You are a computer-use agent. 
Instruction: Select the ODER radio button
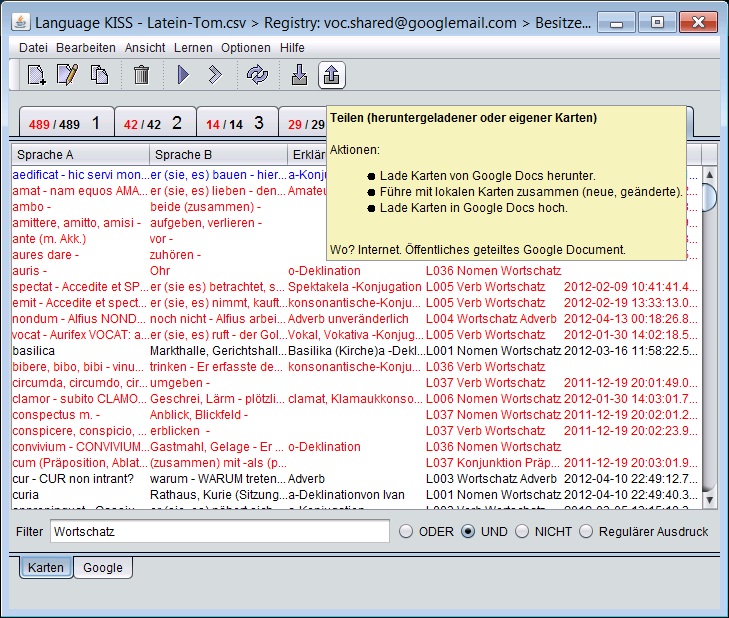pos(406,532)
